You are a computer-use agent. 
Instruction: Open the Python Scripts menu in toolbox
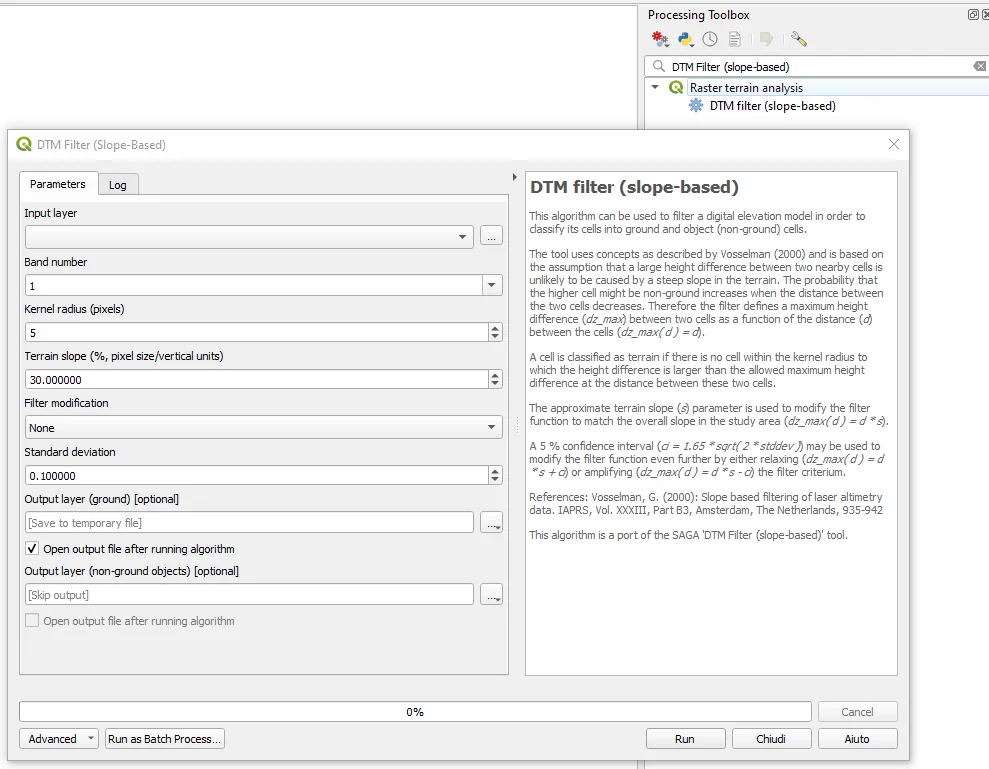point(685,39)
